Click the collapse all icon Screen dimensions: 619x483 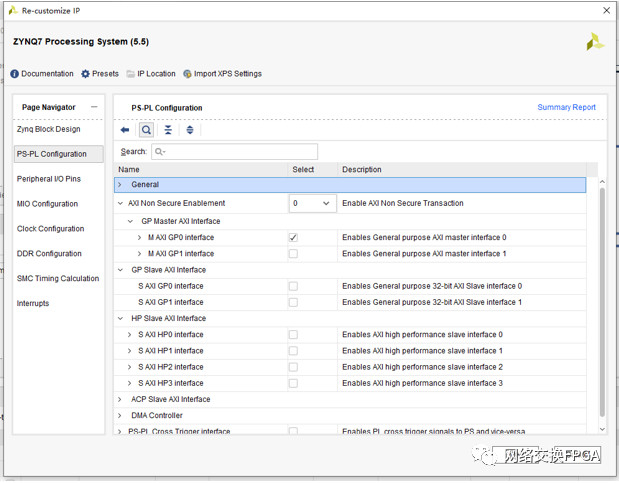click(168, 130)
